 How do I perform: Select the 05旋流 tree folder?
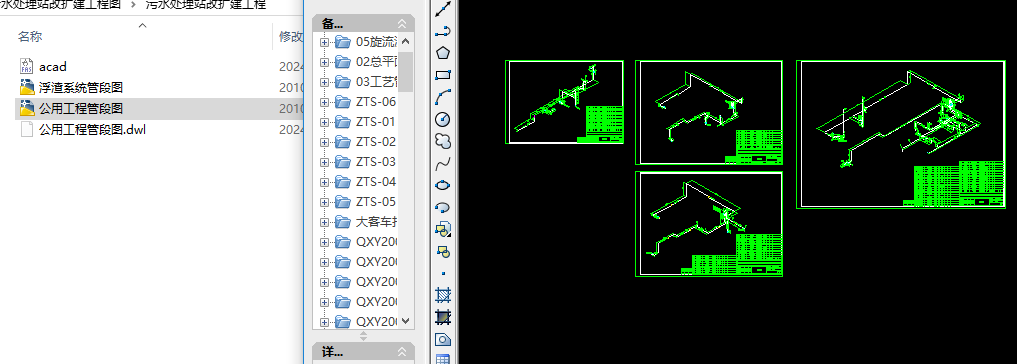pyautogui.click(x=365, y=42)
